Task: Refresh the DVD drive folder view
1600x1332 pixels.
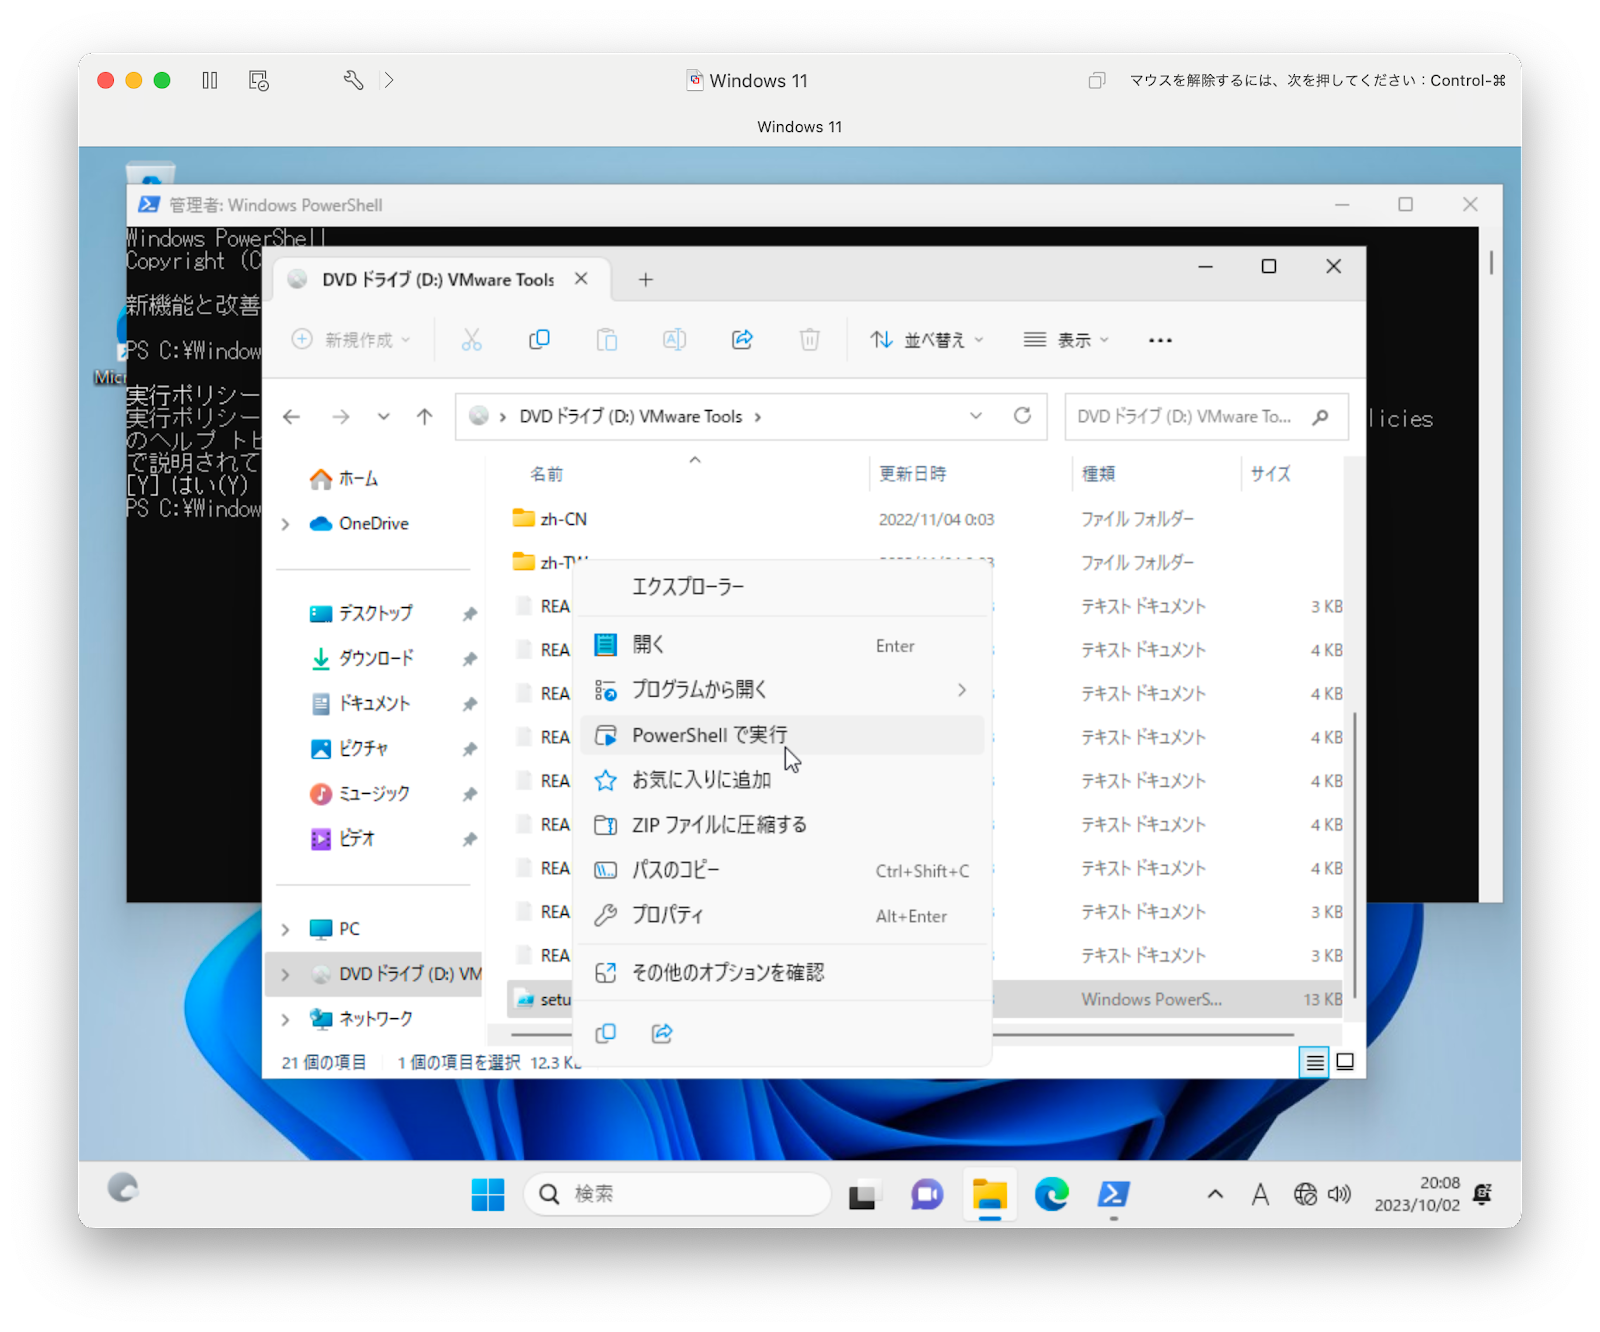Action: 1022,416
